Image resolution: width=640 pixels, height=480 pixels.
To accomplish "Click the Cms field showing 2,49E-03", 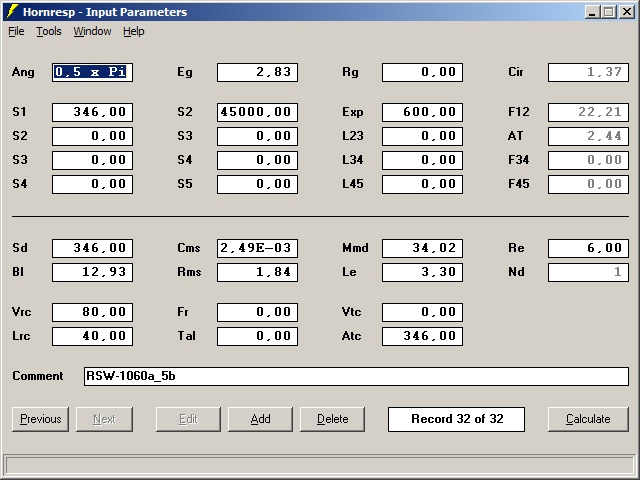I will [x=258, y=248].
